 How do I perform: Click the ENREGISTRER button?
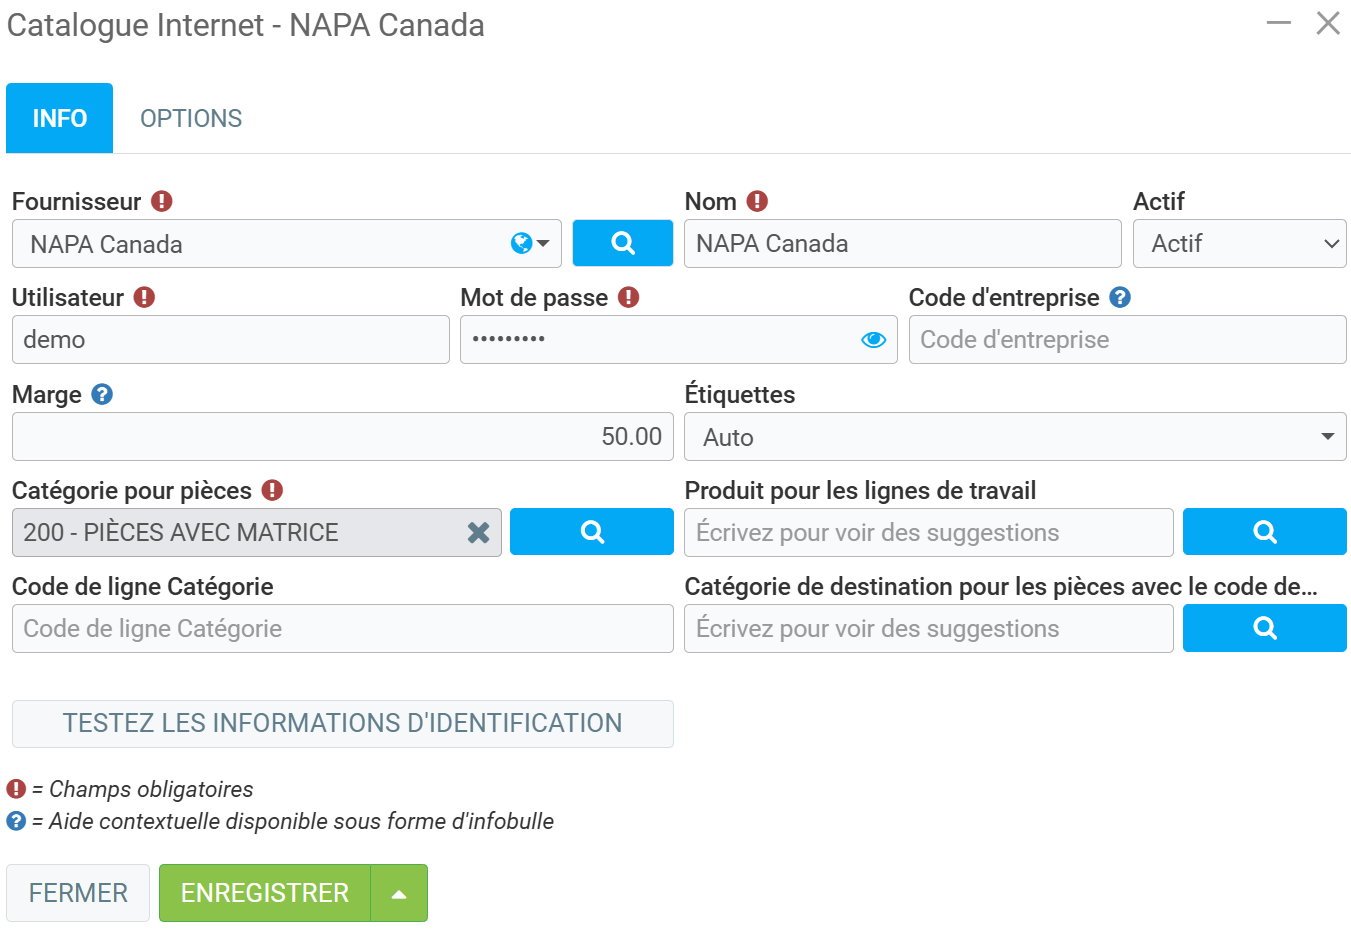(265, 893)
